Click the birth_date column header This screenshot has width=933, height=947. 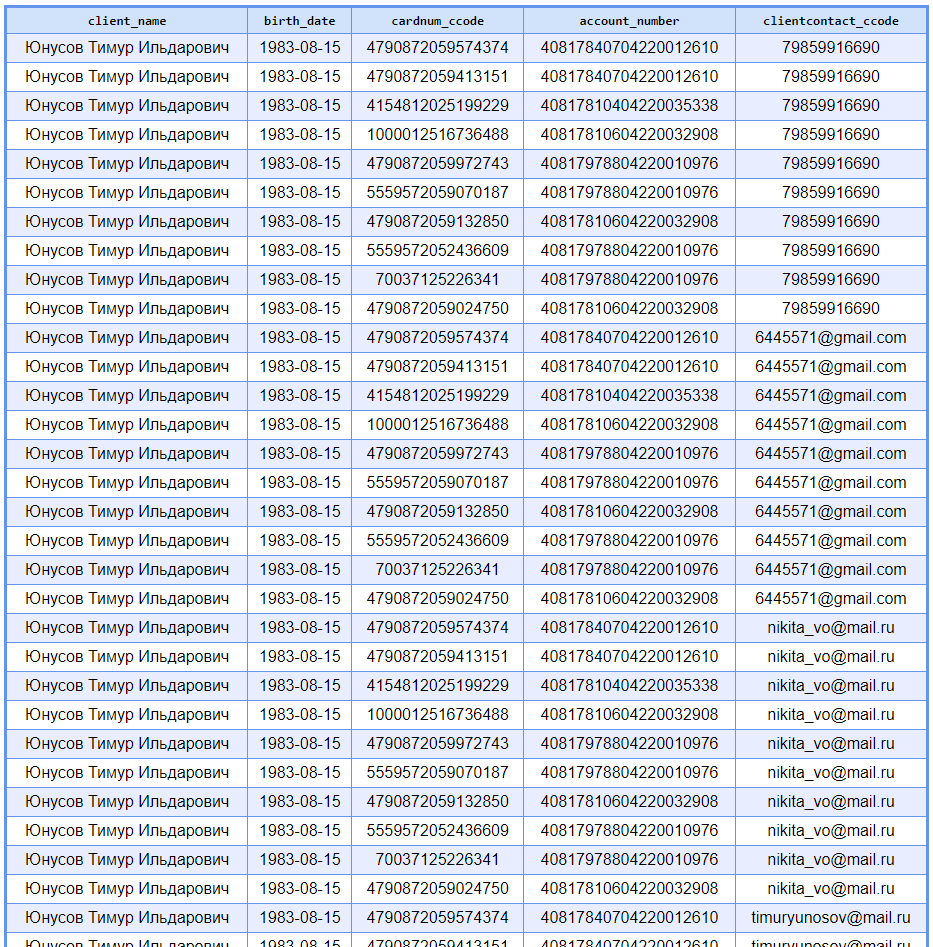coord(299,21)
